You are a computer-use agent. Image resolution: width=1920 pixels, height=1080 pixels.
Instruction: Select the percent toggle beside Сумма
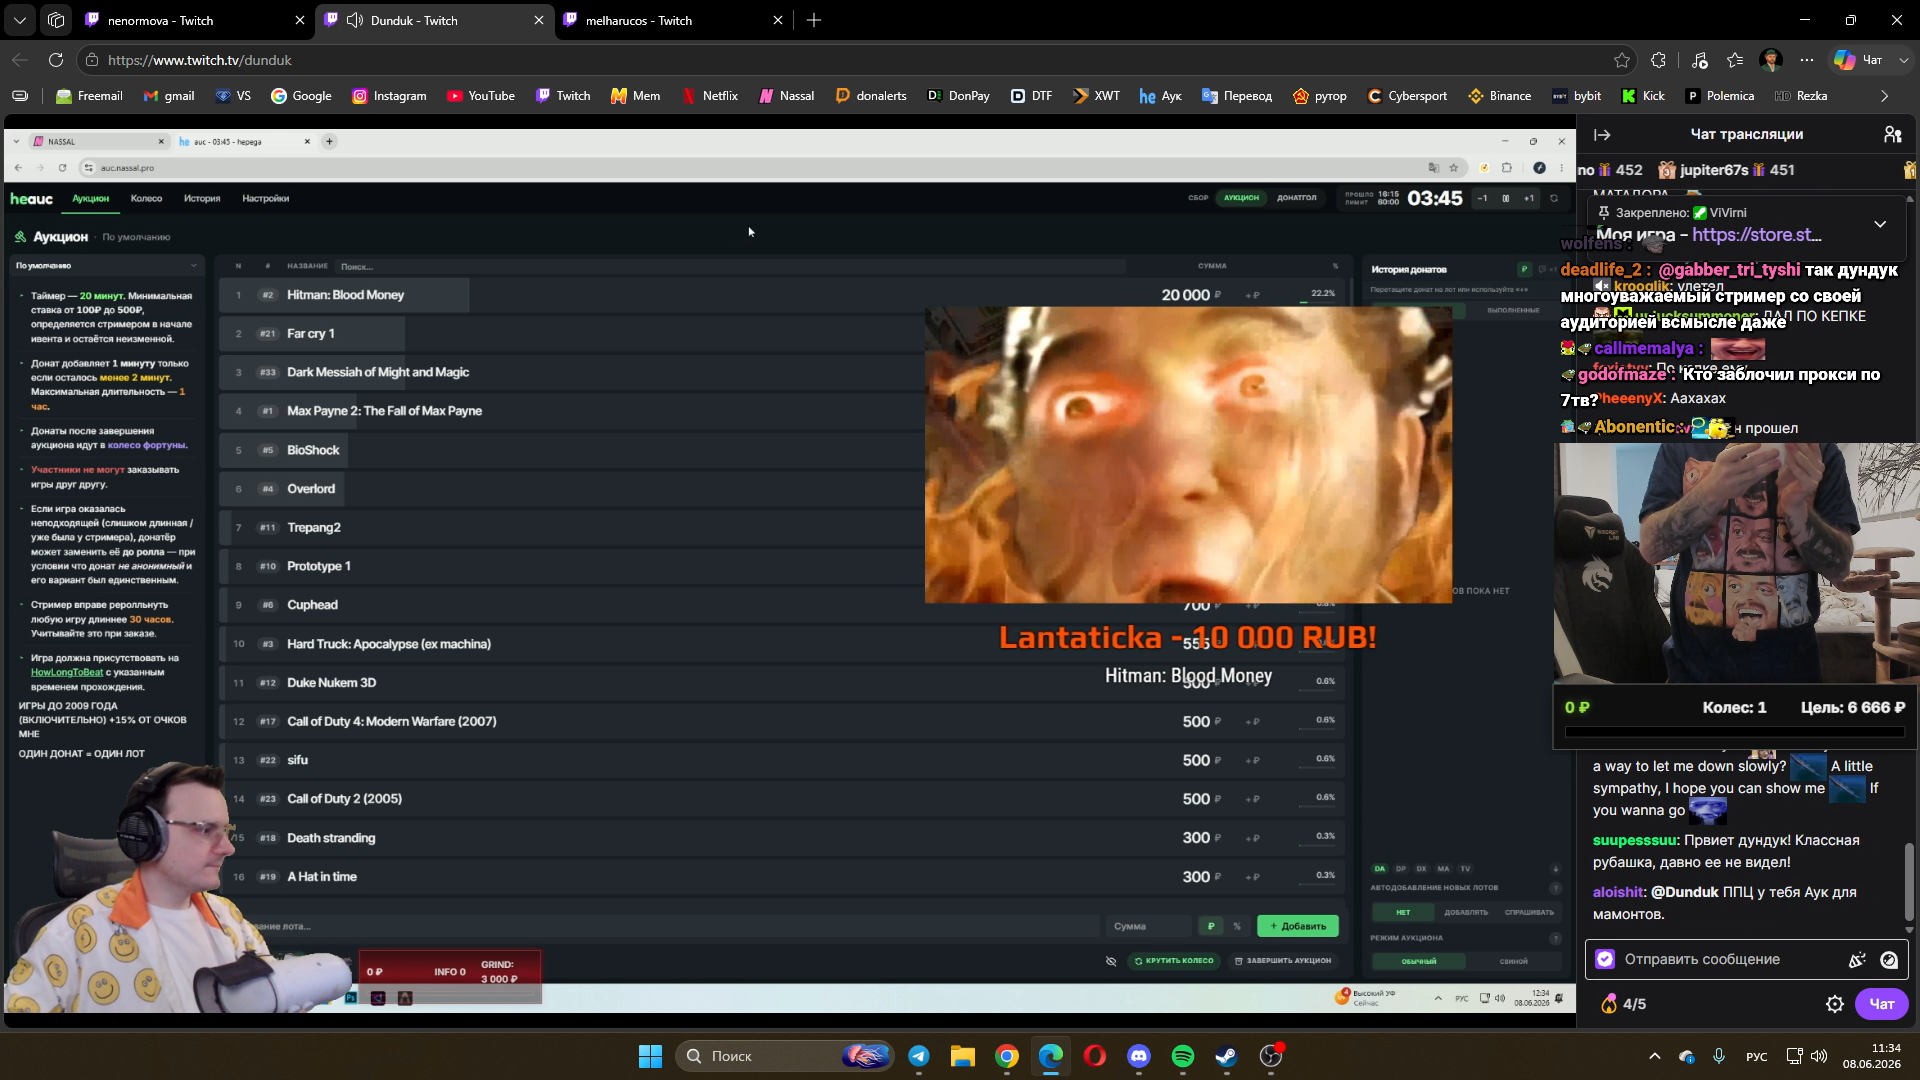tap(1237, 926)
